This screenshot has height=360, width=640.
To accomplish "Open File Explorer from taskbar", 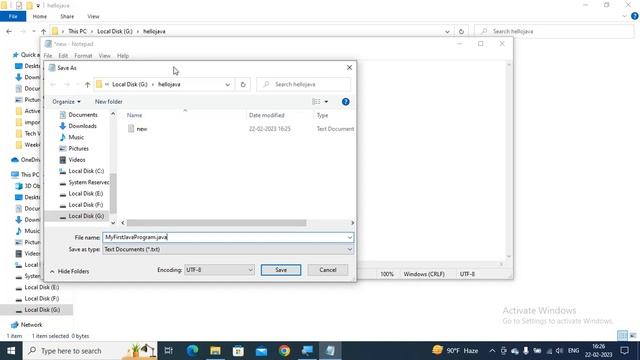I will coord(216,351).
